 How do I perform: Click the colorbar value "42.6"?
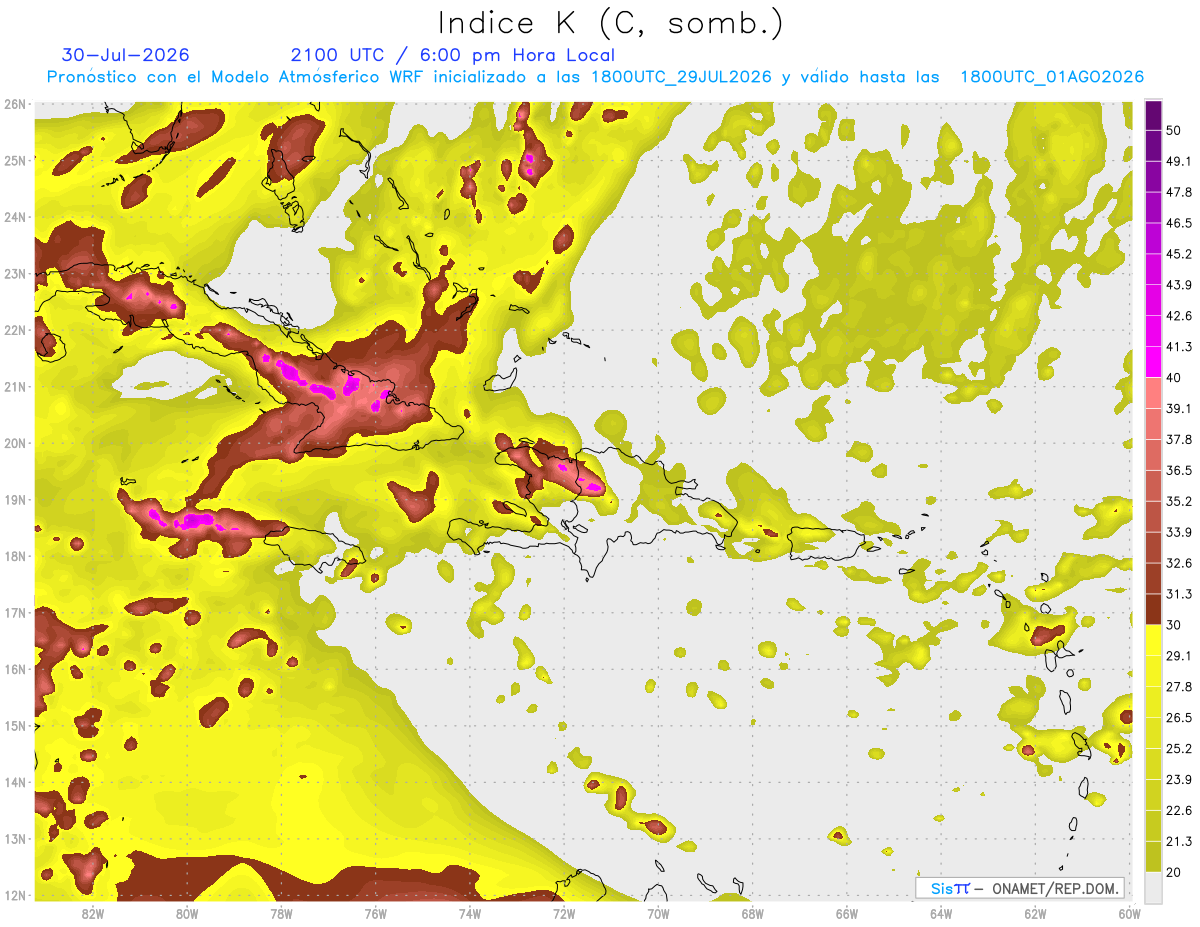pyautogui.click(x=1178, y=316)
